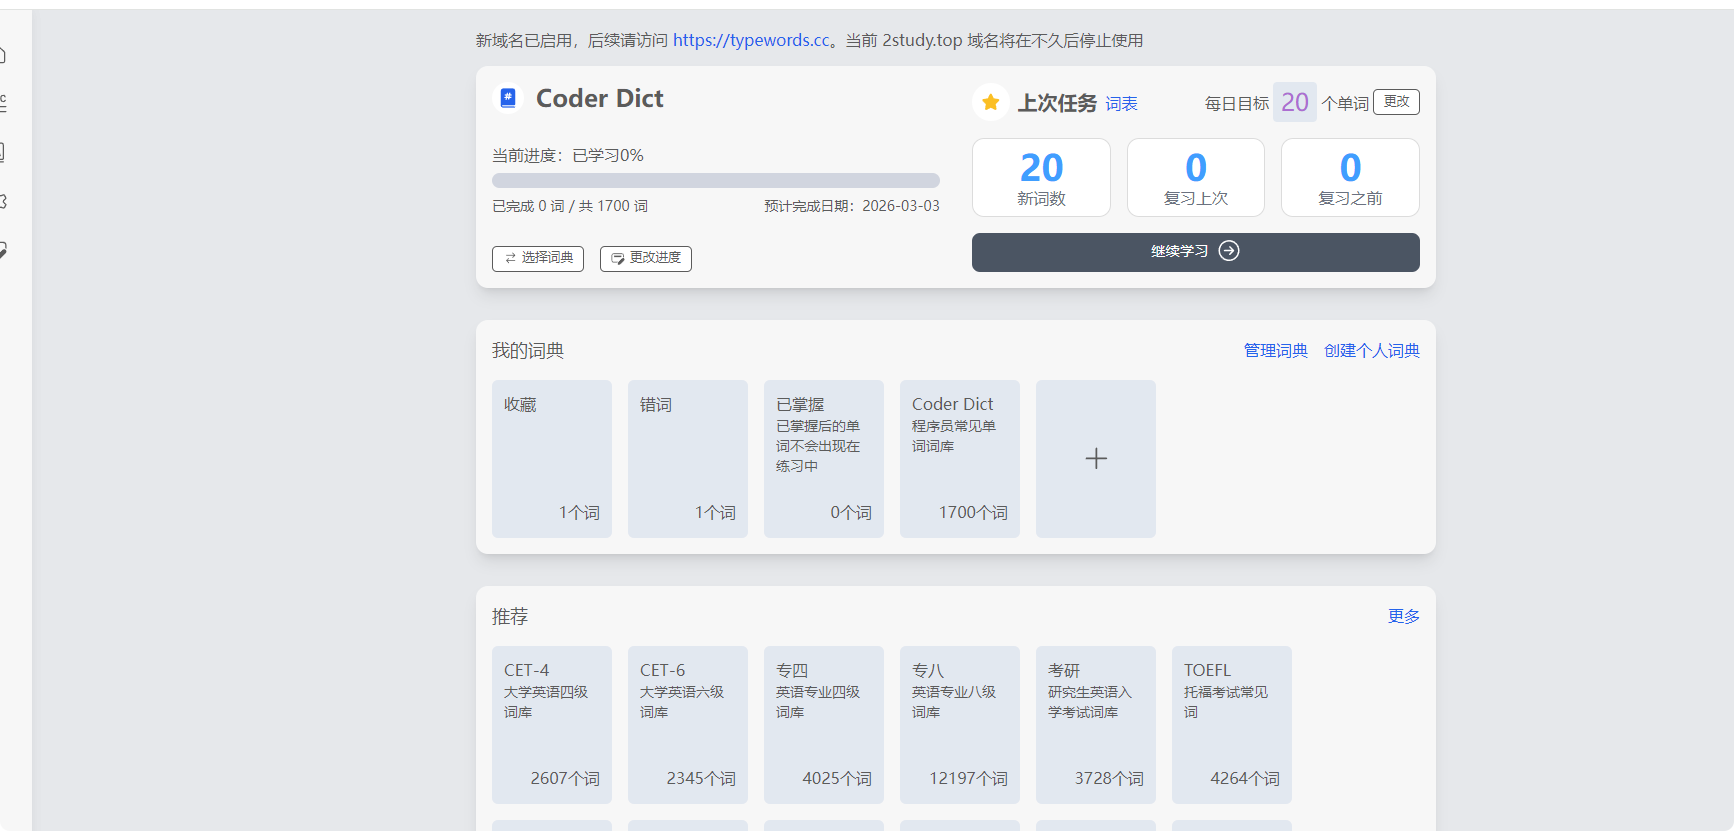Click the yellow star icon beside 上次任务
This screenshot has height=831, width=1734.
coord(990,102)
